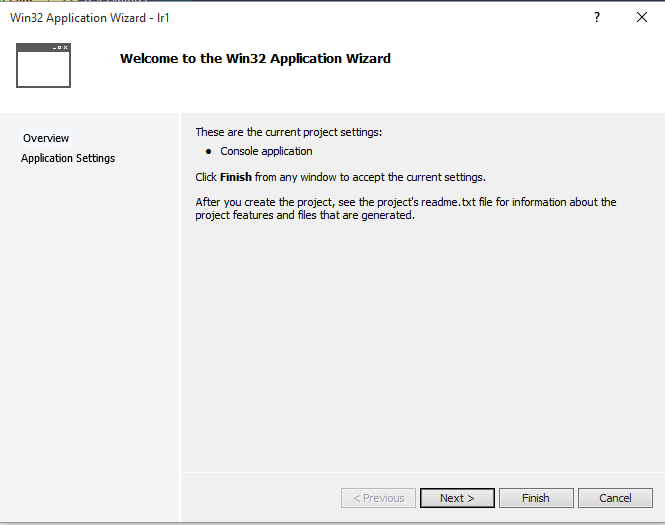Open help with the question mark button
Screen dimensions: 665x525
[x=597, y=17]
